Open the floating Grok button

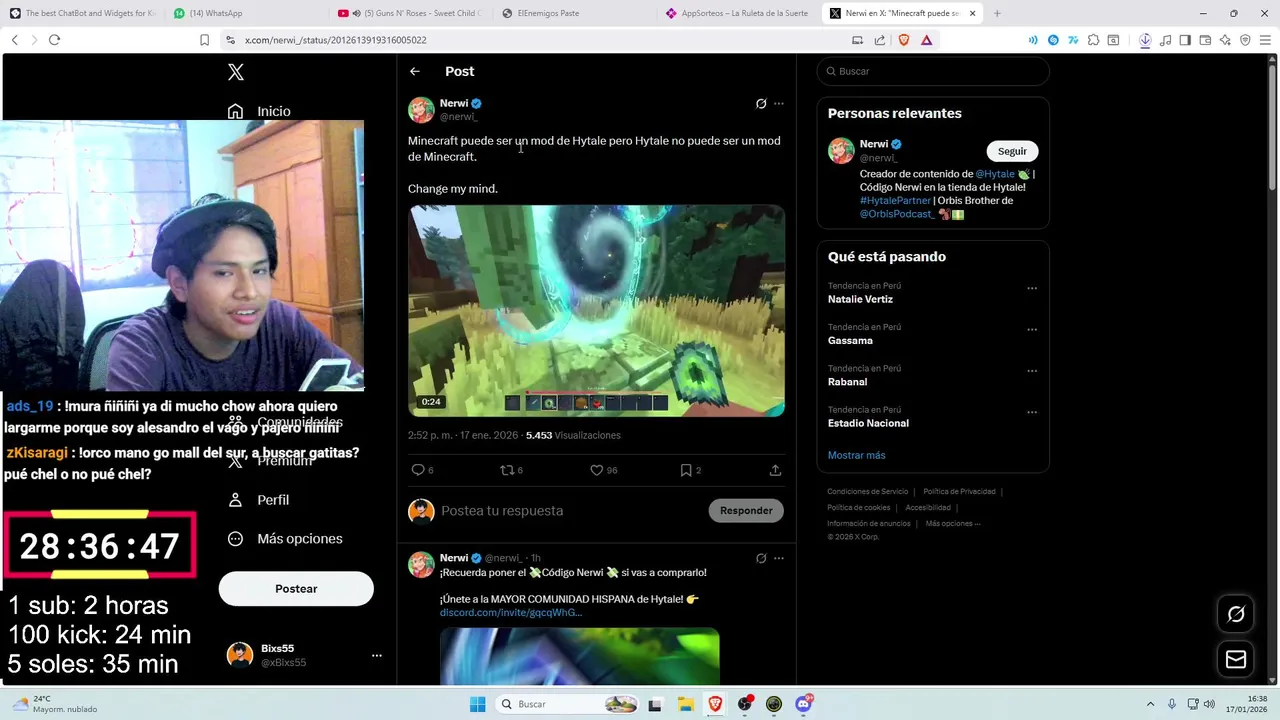[x=1236, y=614]
